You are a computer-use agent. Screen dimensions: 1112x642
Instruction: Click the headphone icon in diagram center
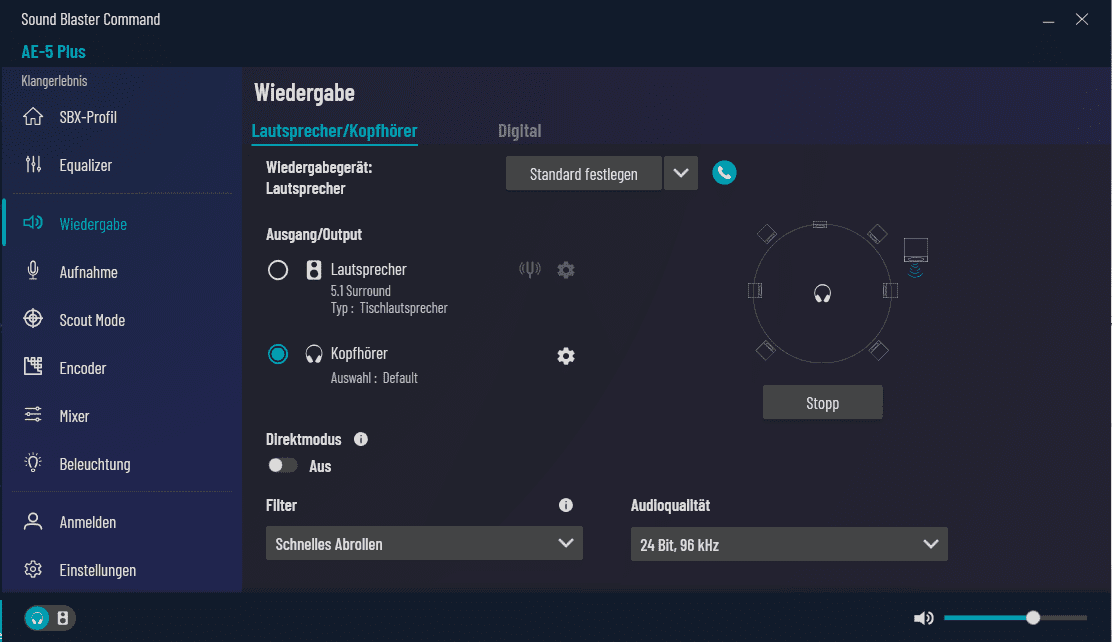pyautogui.click(x=822, y=293)
